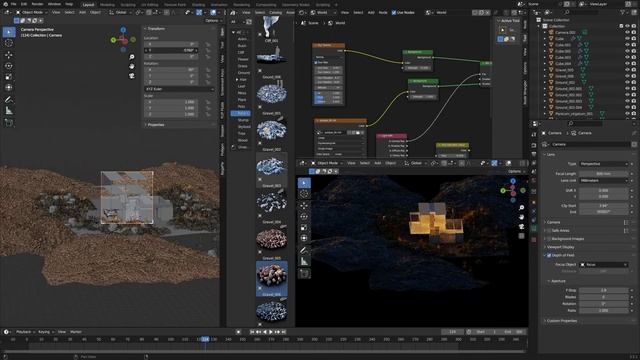The width and height of the screenshot is (640, 360).
Task: Select the Measure tool in left viewport
Action: [x=9, y=111]
